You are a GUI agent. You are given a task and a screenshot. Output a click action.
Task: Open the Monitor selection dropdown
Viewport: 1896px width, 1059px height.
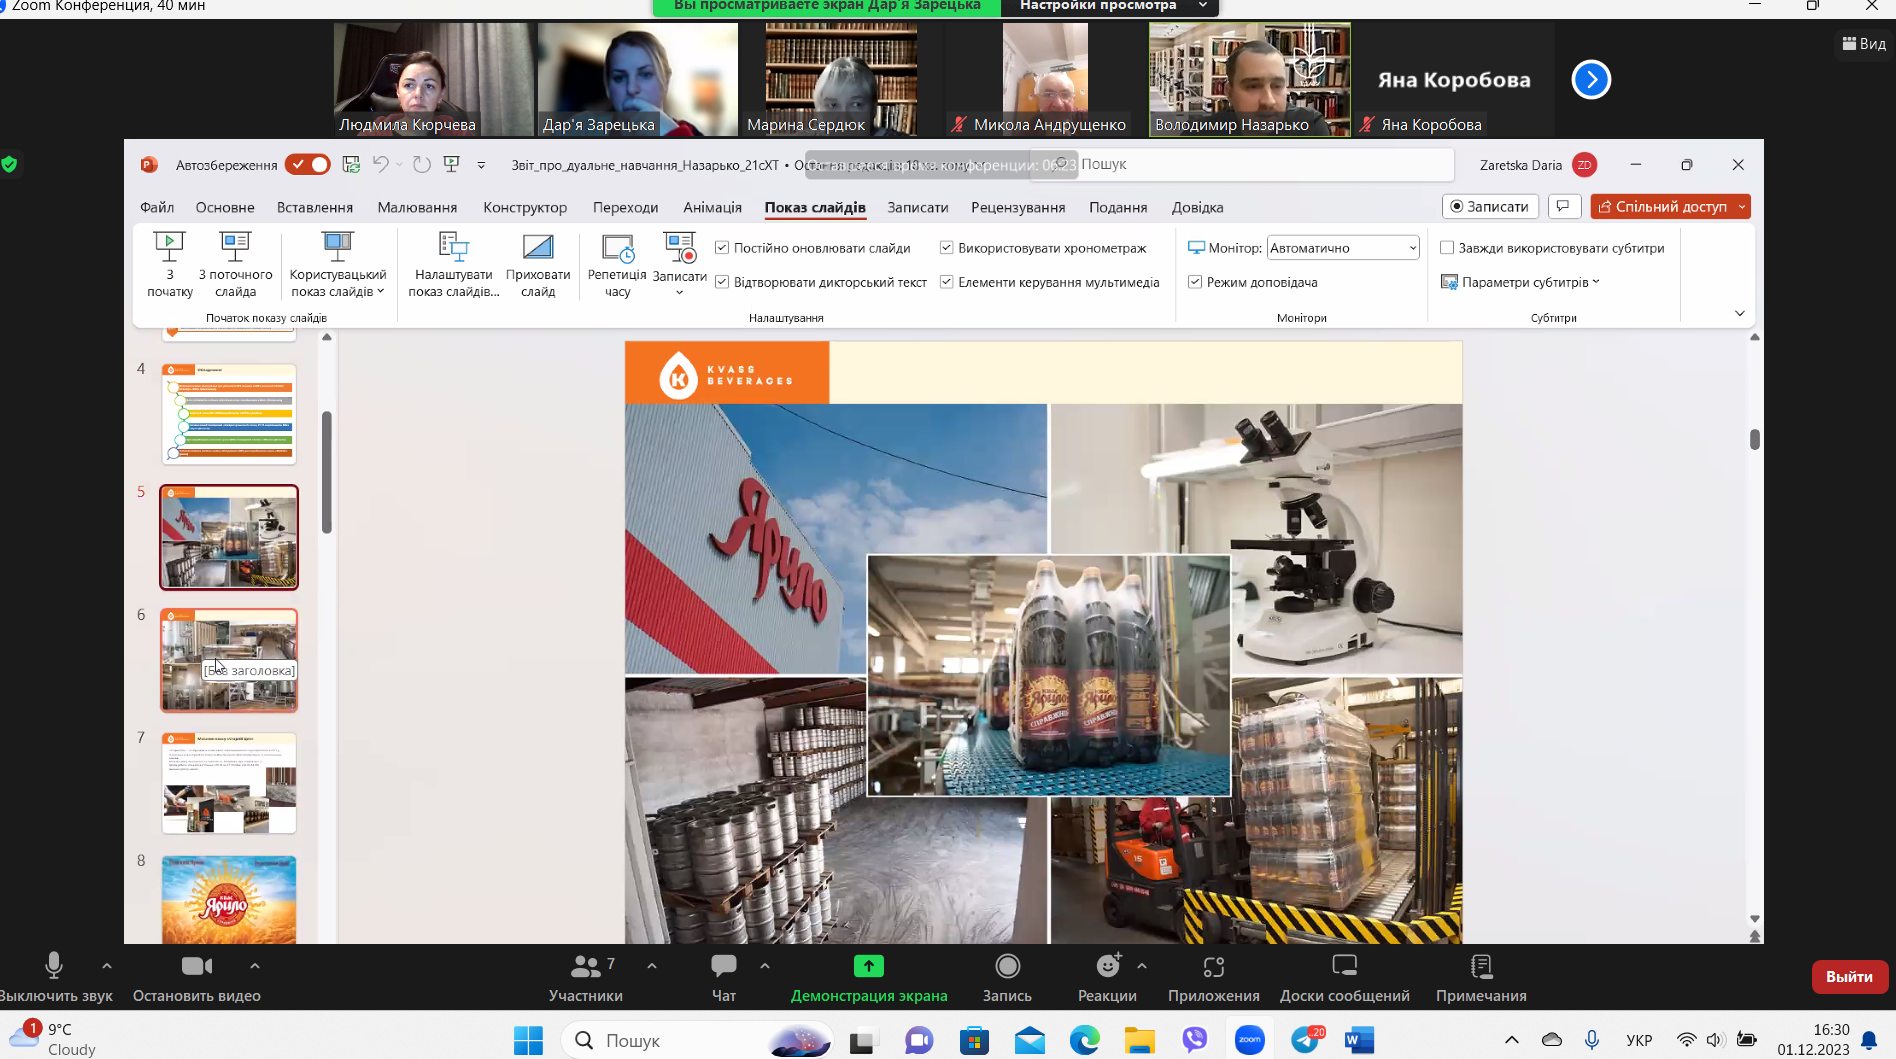[1342, 248]
